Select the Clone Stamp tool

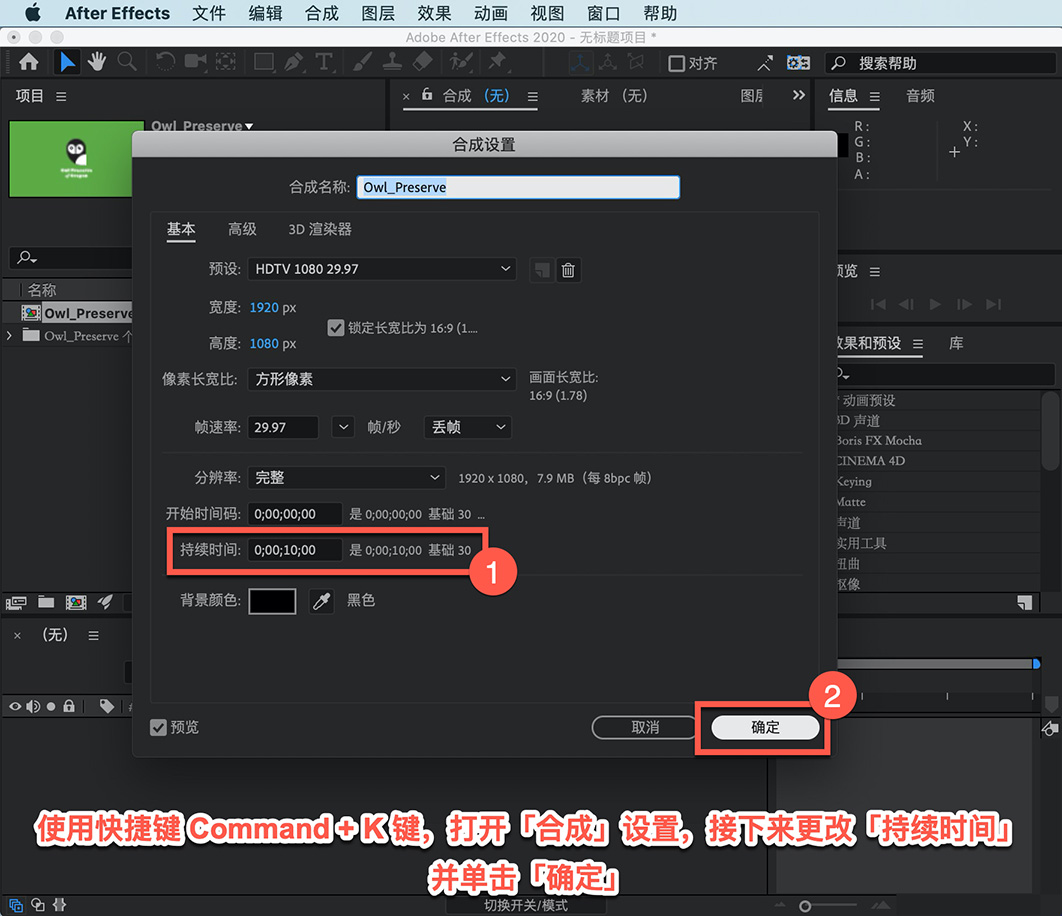(x=392, y=62)
